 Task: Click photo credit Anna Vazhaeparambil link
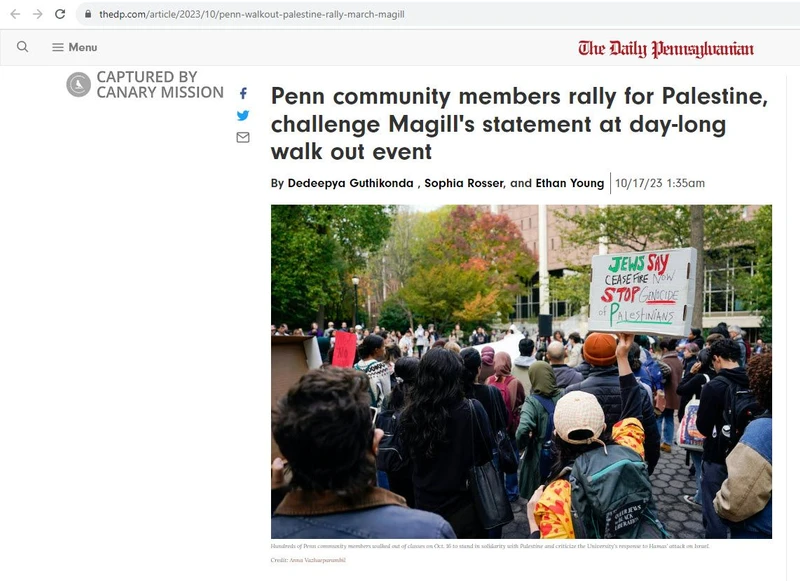(x=317, y=560)
